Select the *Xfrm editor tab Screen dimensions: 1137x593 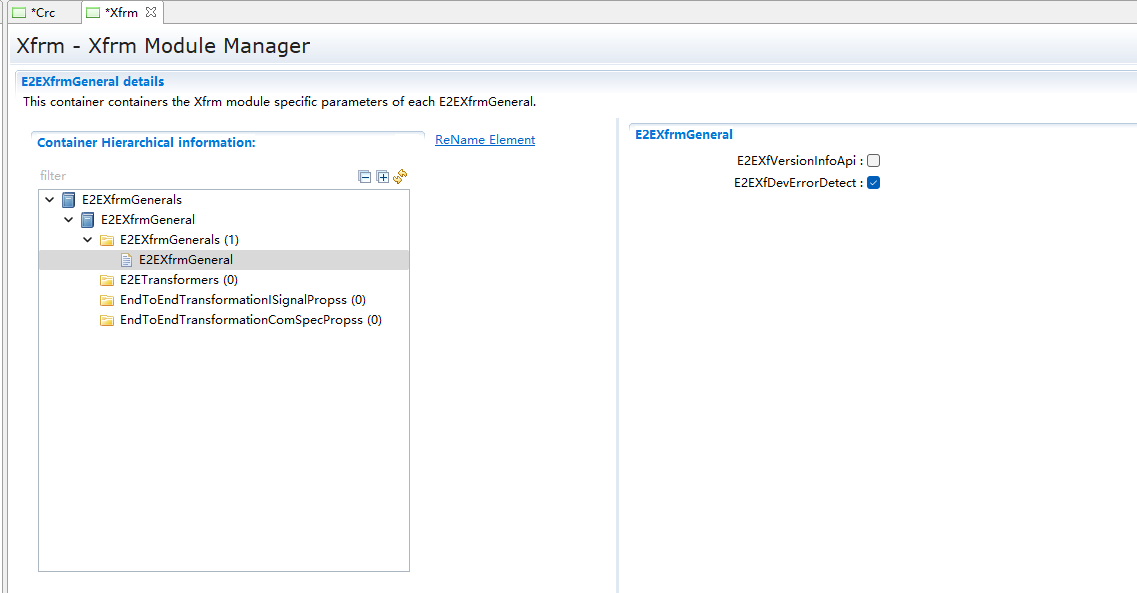120,13
